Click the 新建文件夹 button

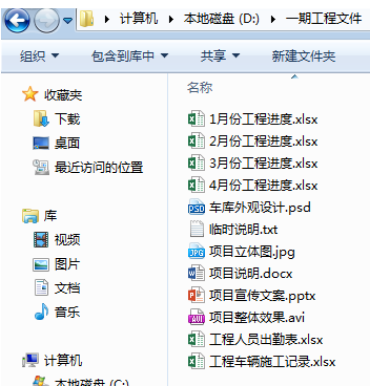303,56
